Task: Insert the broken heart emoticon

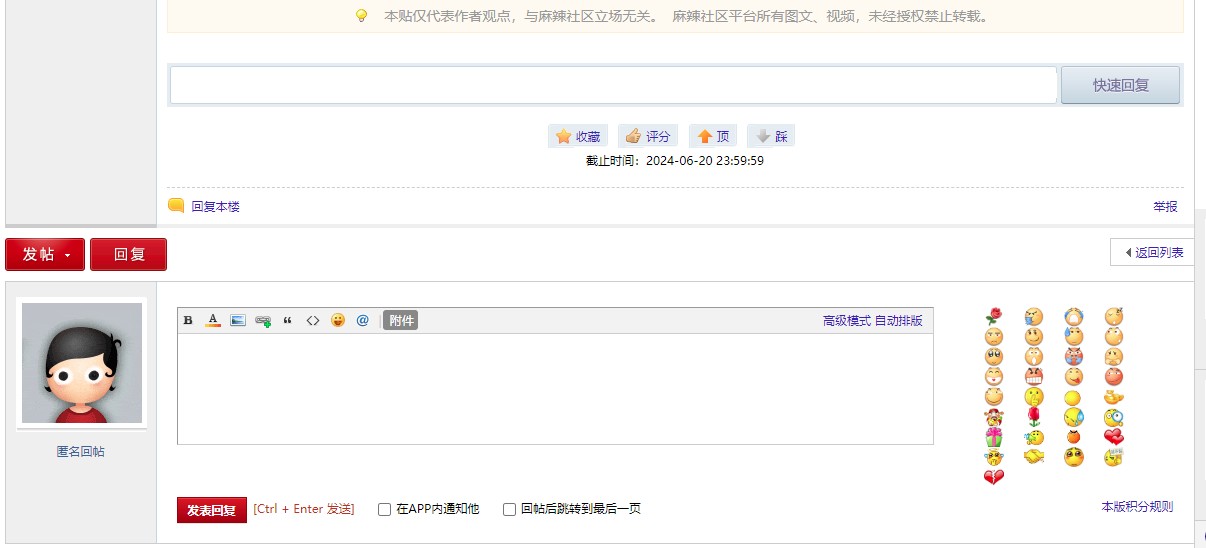Action: tap(994, 477)
